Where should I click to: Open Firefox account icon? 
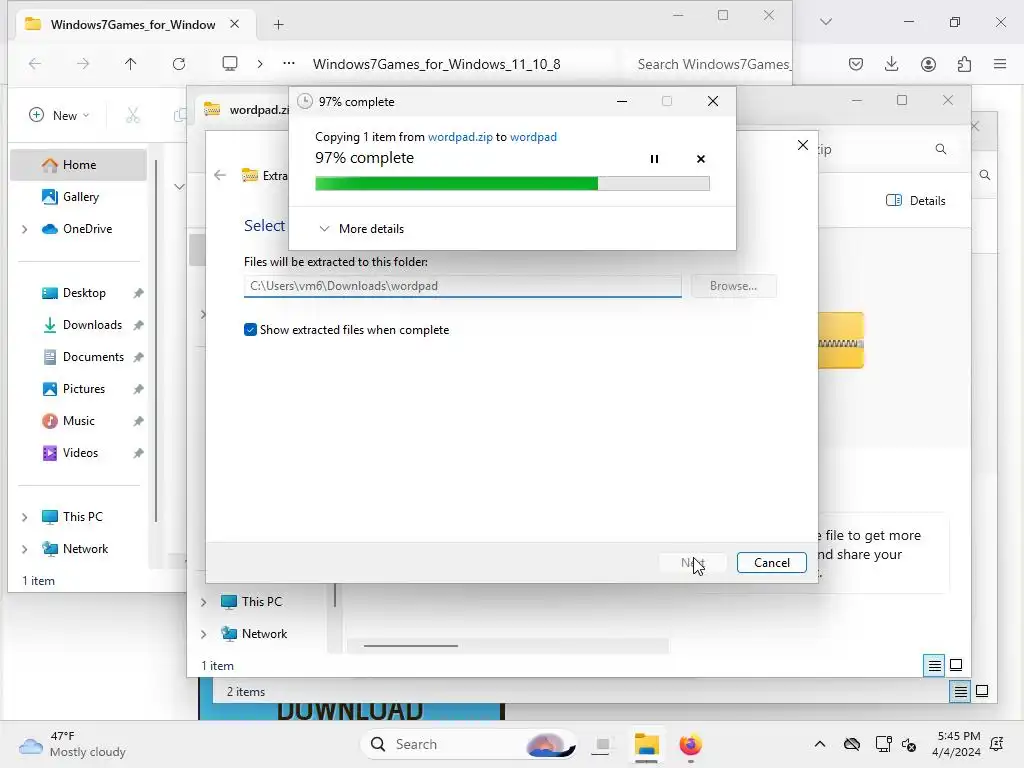point(928,63)
